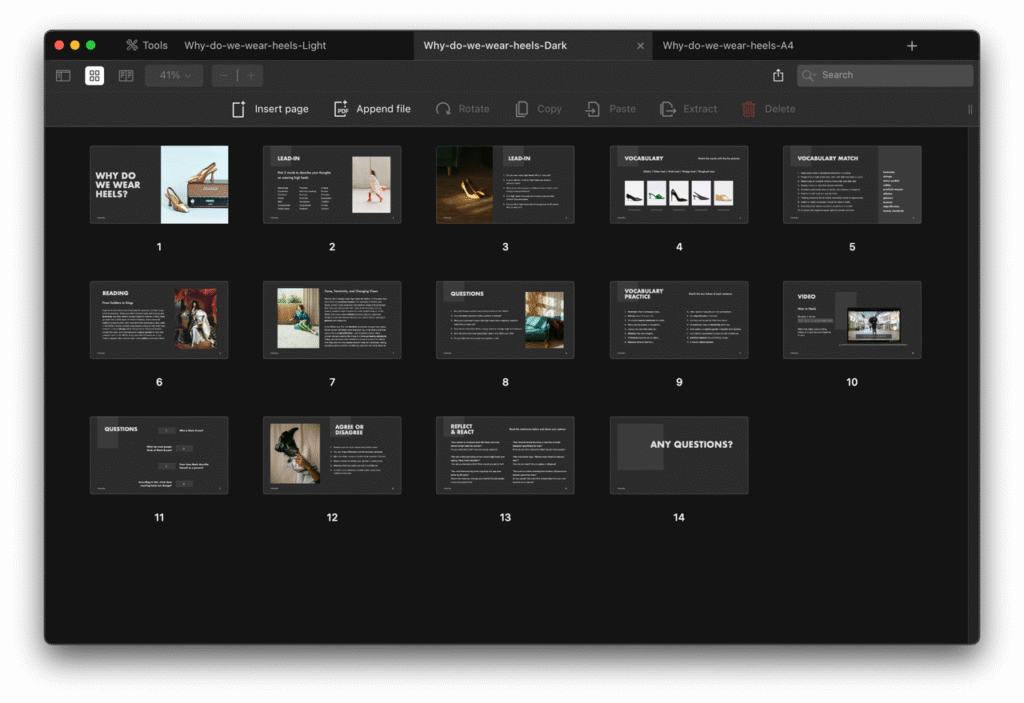The height and width of the screenshot is (703, 1024).
Task: Click the Append file button
Action: [x=372, y=109]
